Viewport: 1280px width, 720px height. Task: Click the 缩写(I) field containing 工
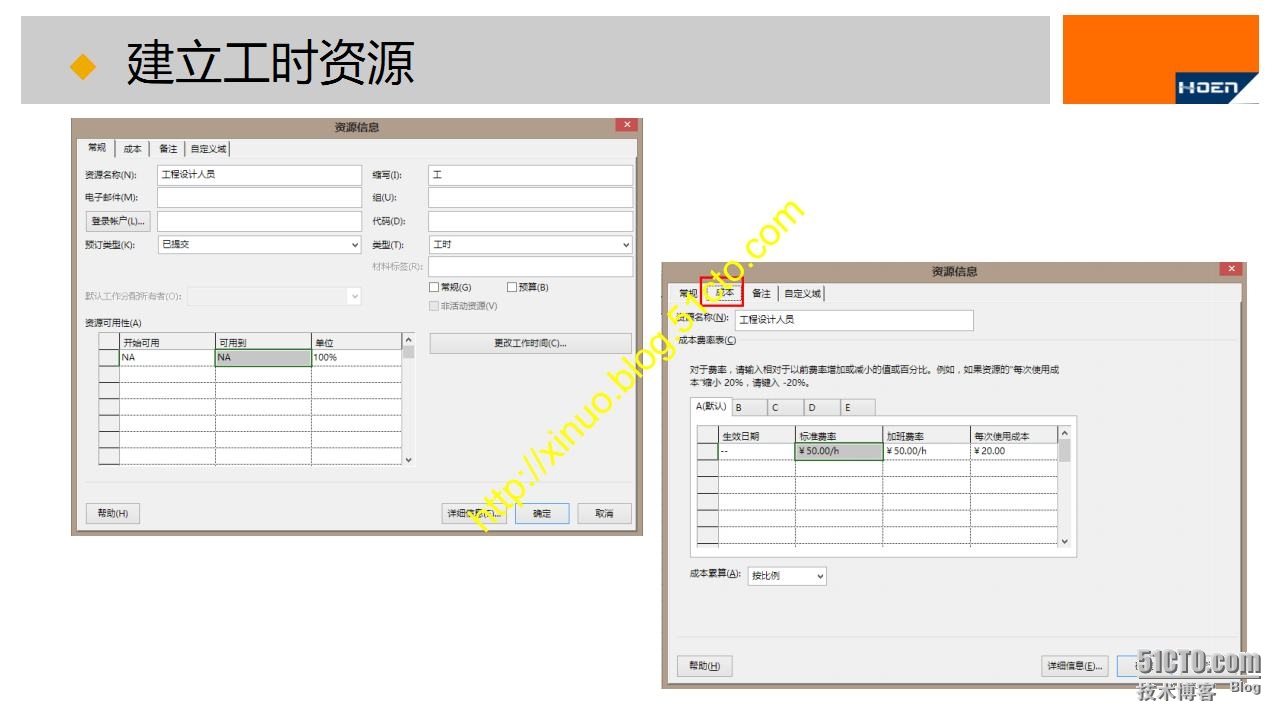click(x=530, y=175)
